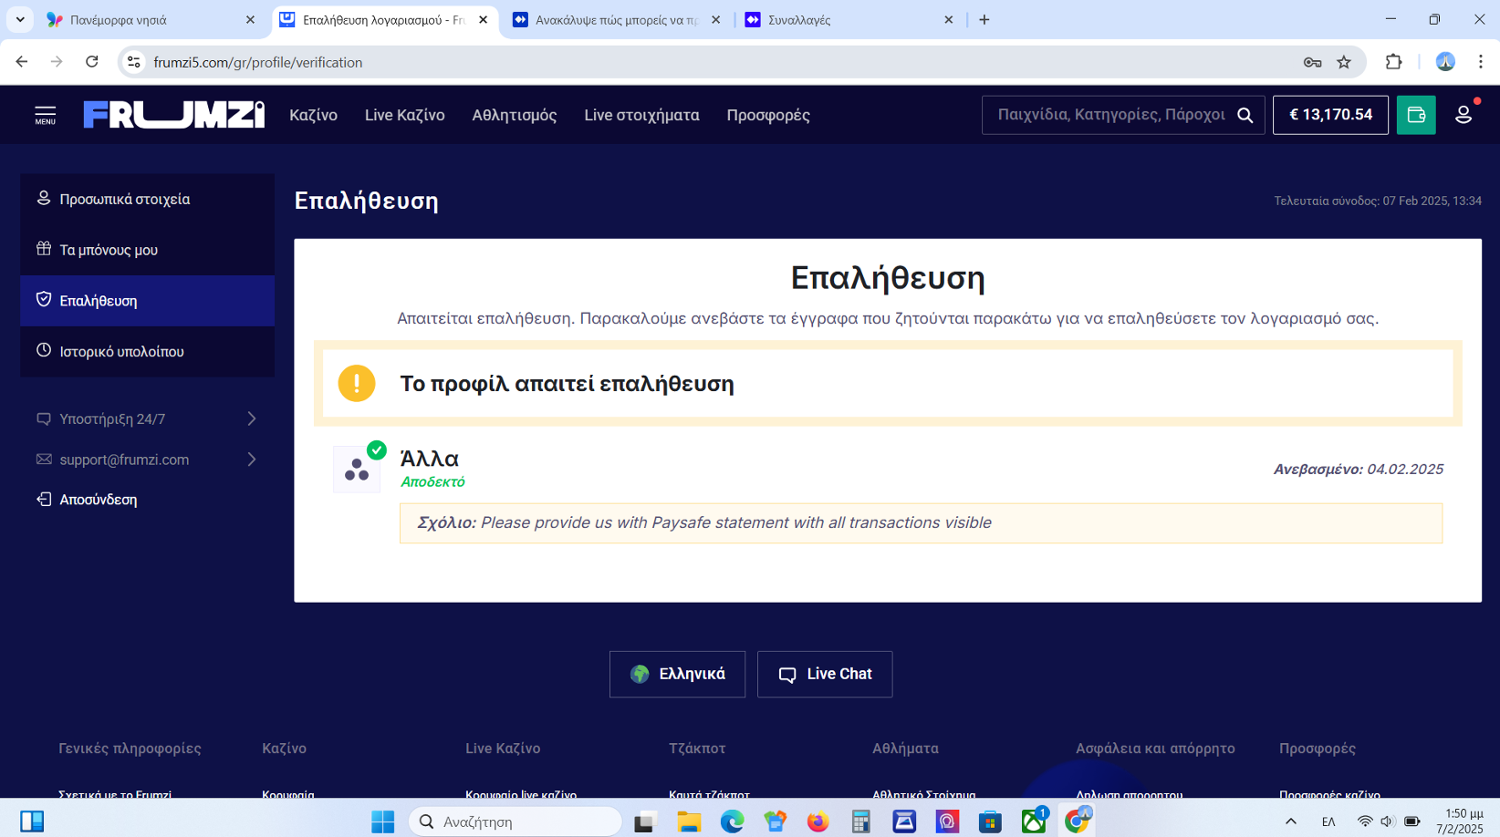Image resolution: width=1500 pixels, height=837 pixels.
Task: Open the green wallet deposit icon
Action: point(1416,115)
